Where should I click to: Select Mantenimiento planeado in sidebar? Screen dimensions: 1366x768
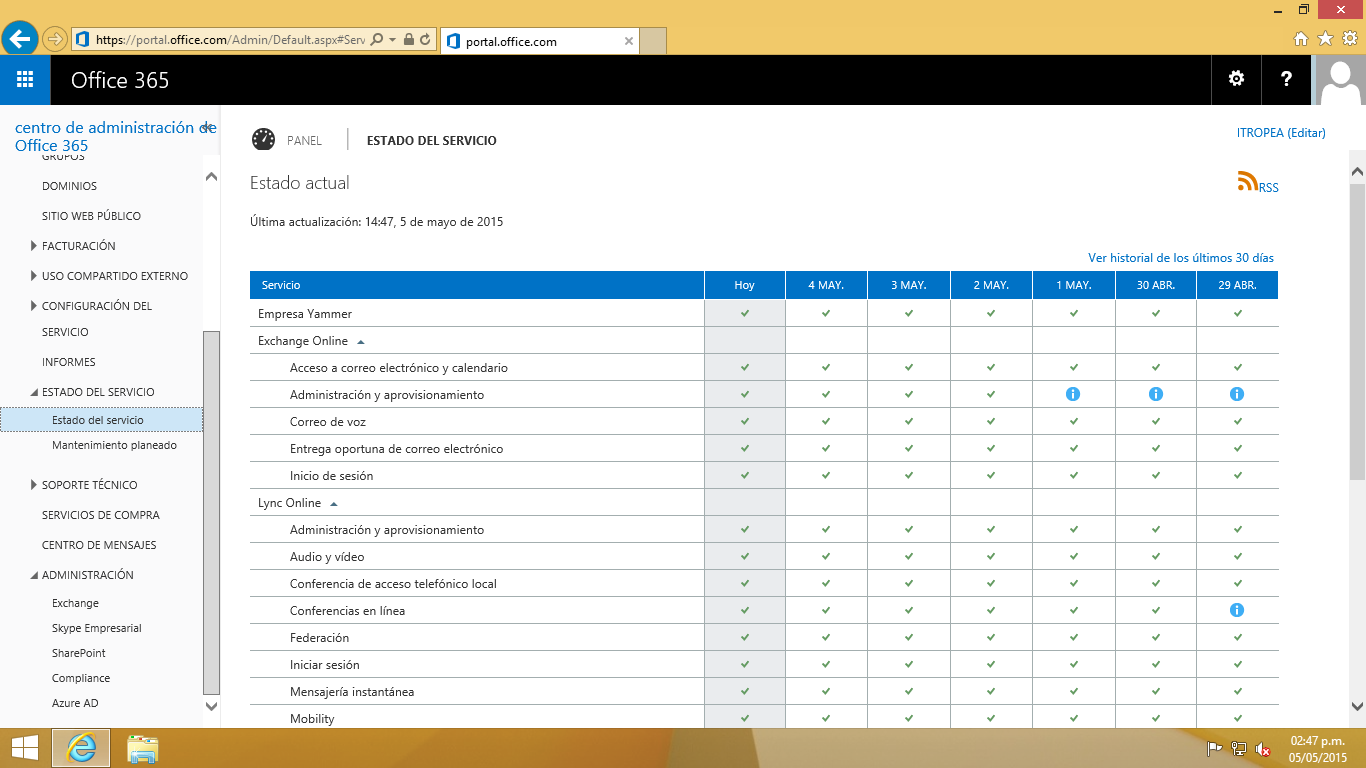pyautogui.click(x=114, y=445)
